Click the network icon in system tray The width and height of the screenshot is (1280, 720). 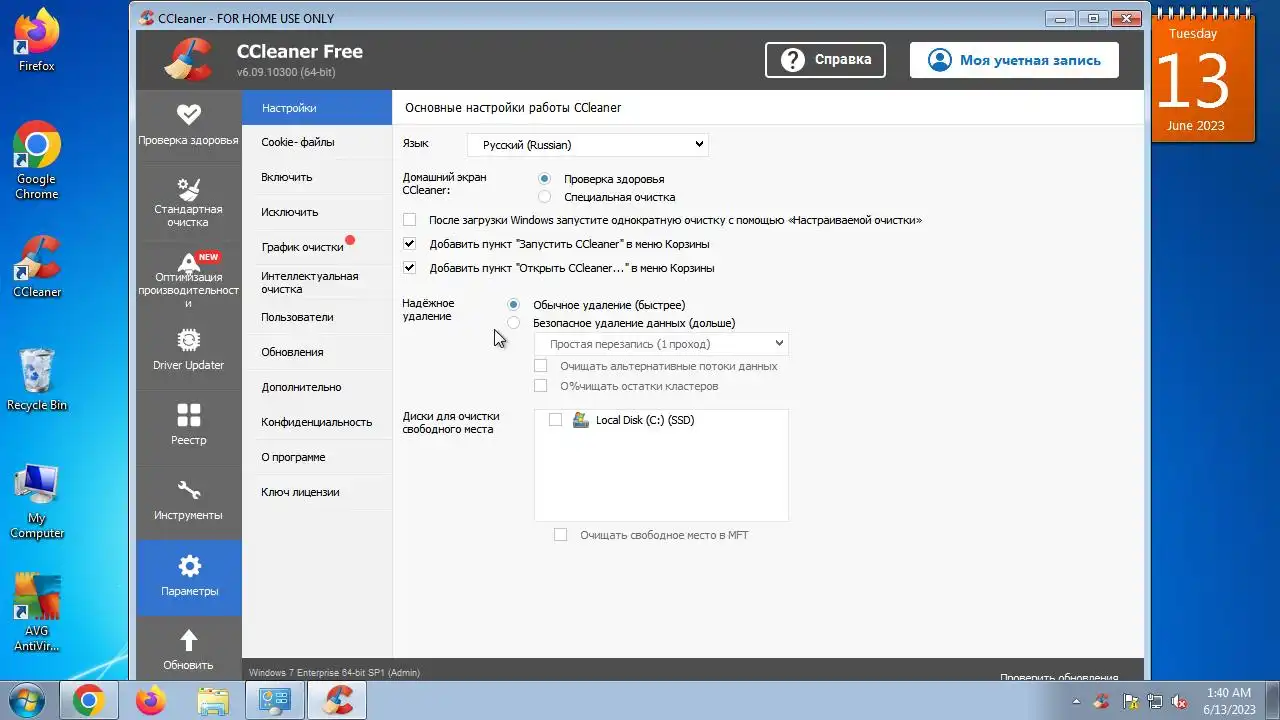[x=1153, y=701]
